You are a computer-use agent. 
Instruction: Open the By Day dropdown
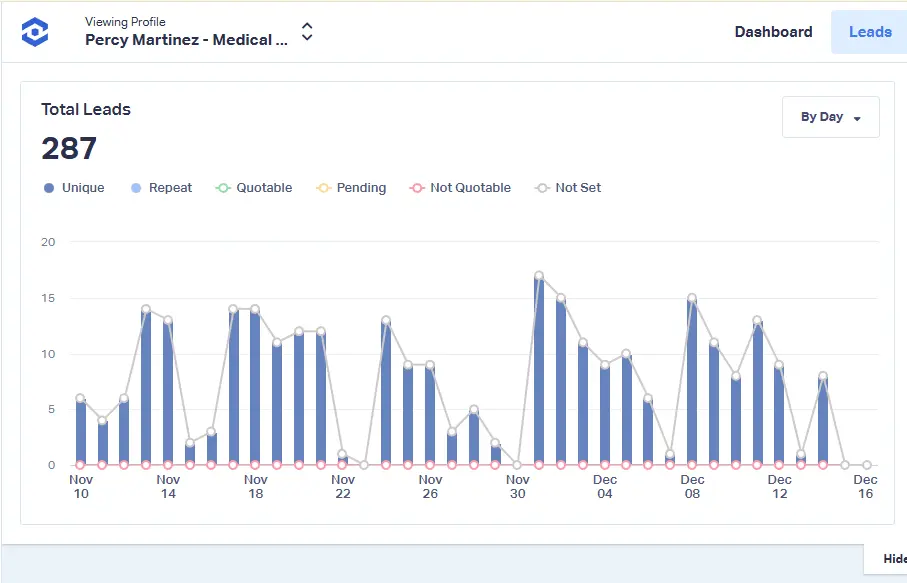pyautogui.click(x=830, y=117)
